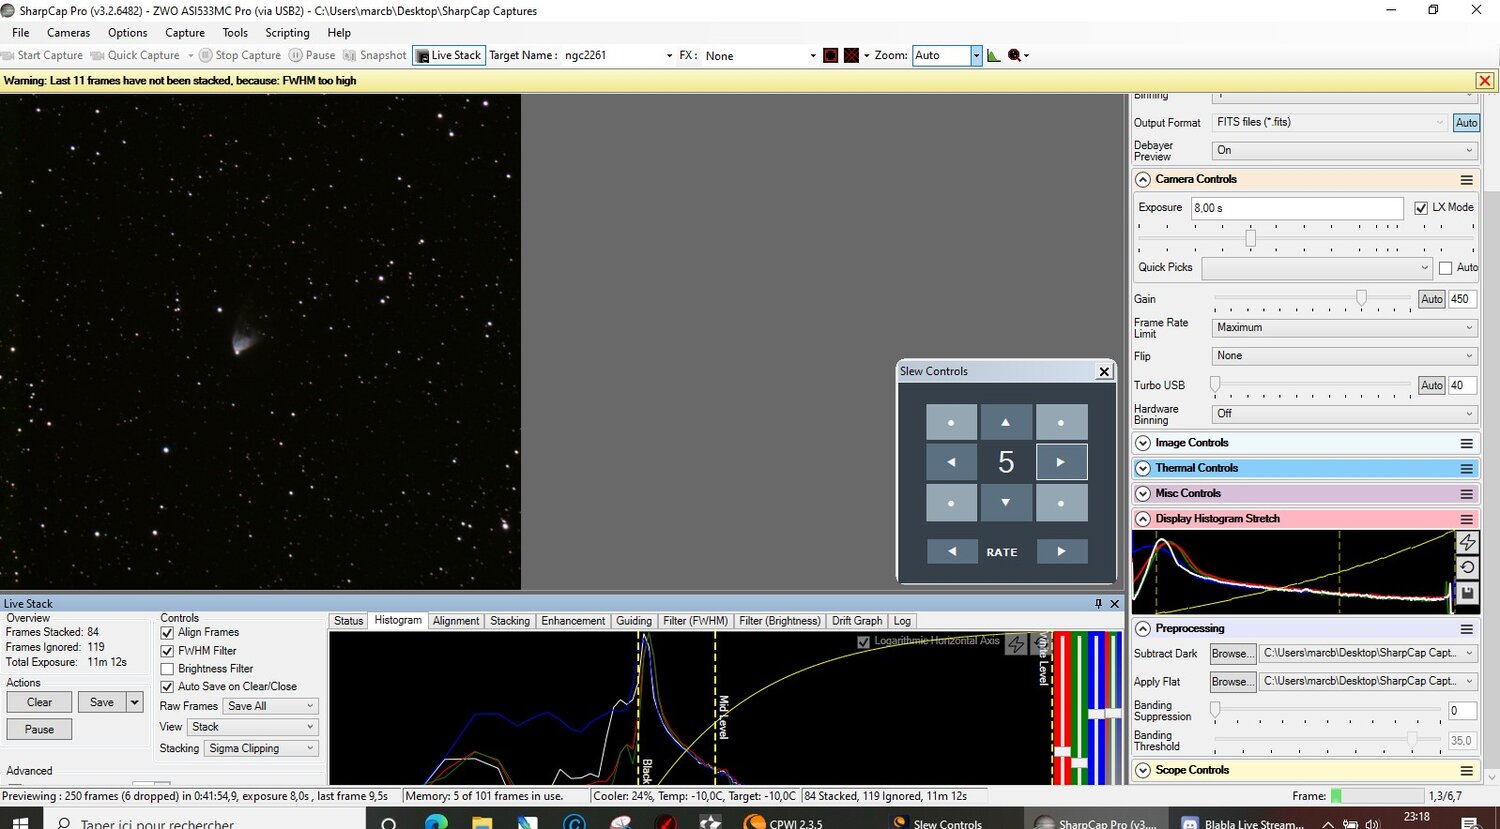Open the Frame Rate Limit dropdown
Image resolution: width=1500 pixels, height=829 pixels.
1344,328
